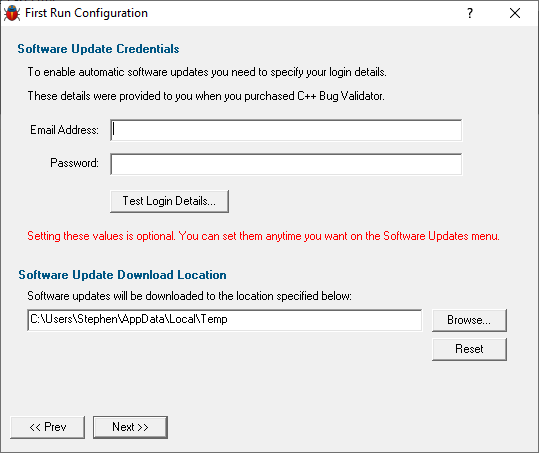Proceed with the Next >> button
The image size is (539, 453).
(130, 427)
